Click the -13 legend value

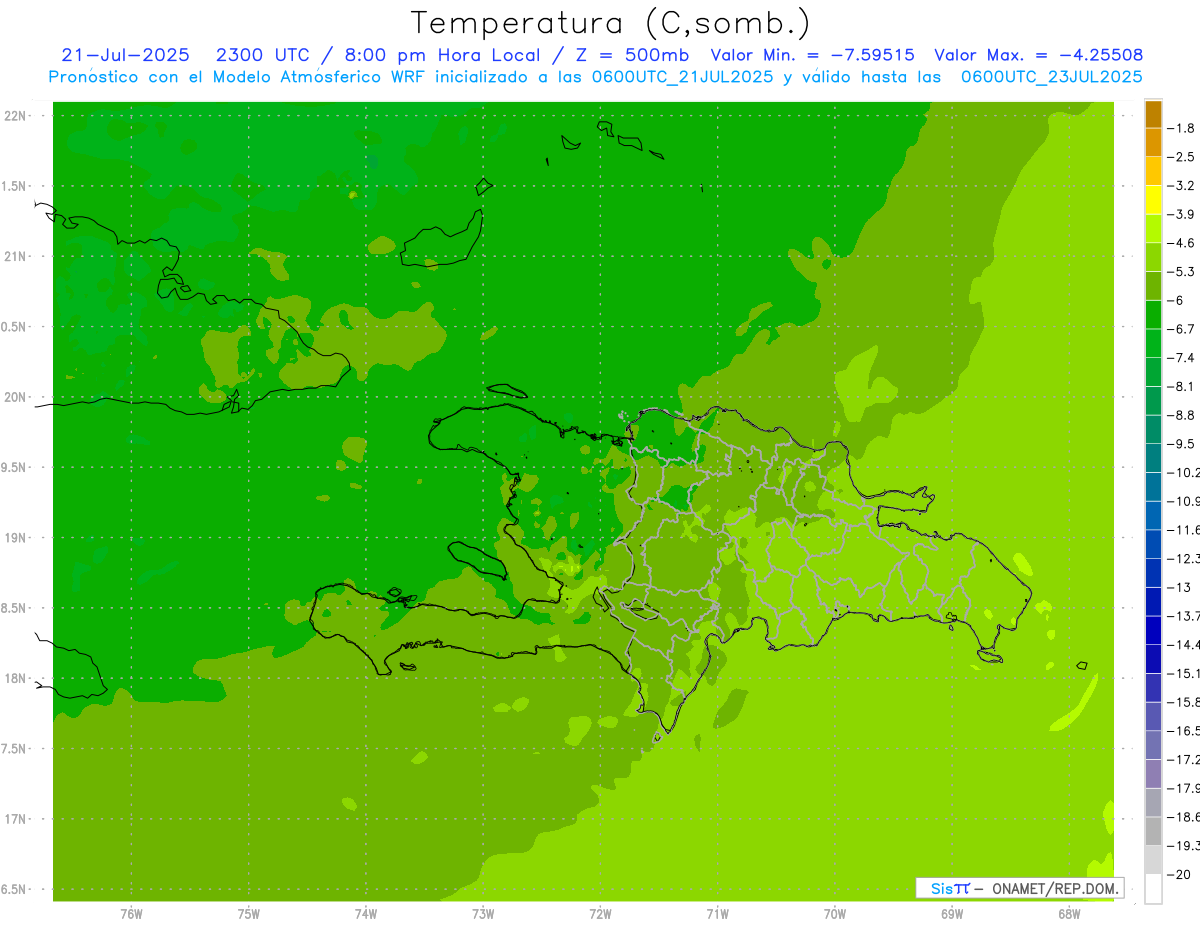[1180, 587]
